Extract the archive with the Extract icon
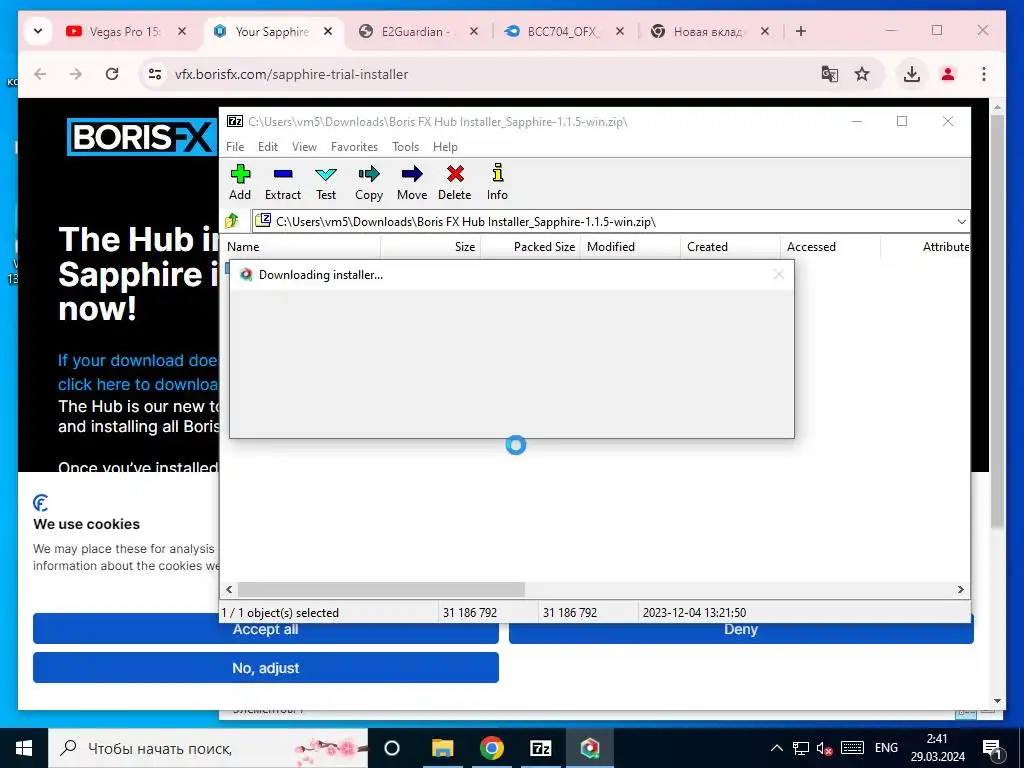Image resolution: width=1024 pixels, height=768 pixels. point(283,182)
